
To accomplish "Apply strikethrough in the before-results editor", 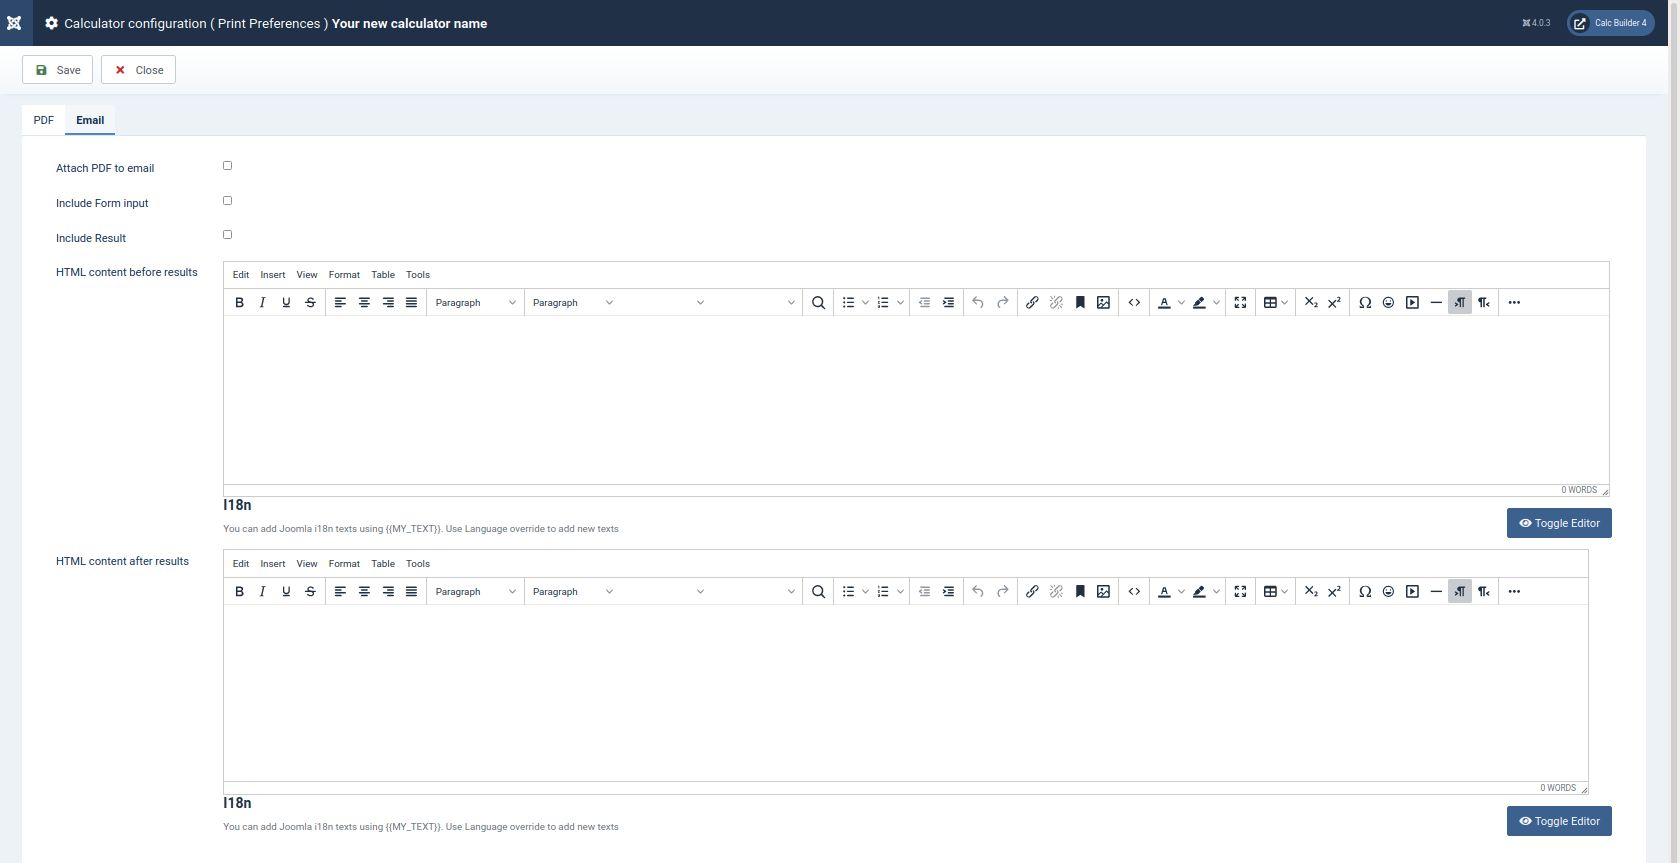I will 310,302.
